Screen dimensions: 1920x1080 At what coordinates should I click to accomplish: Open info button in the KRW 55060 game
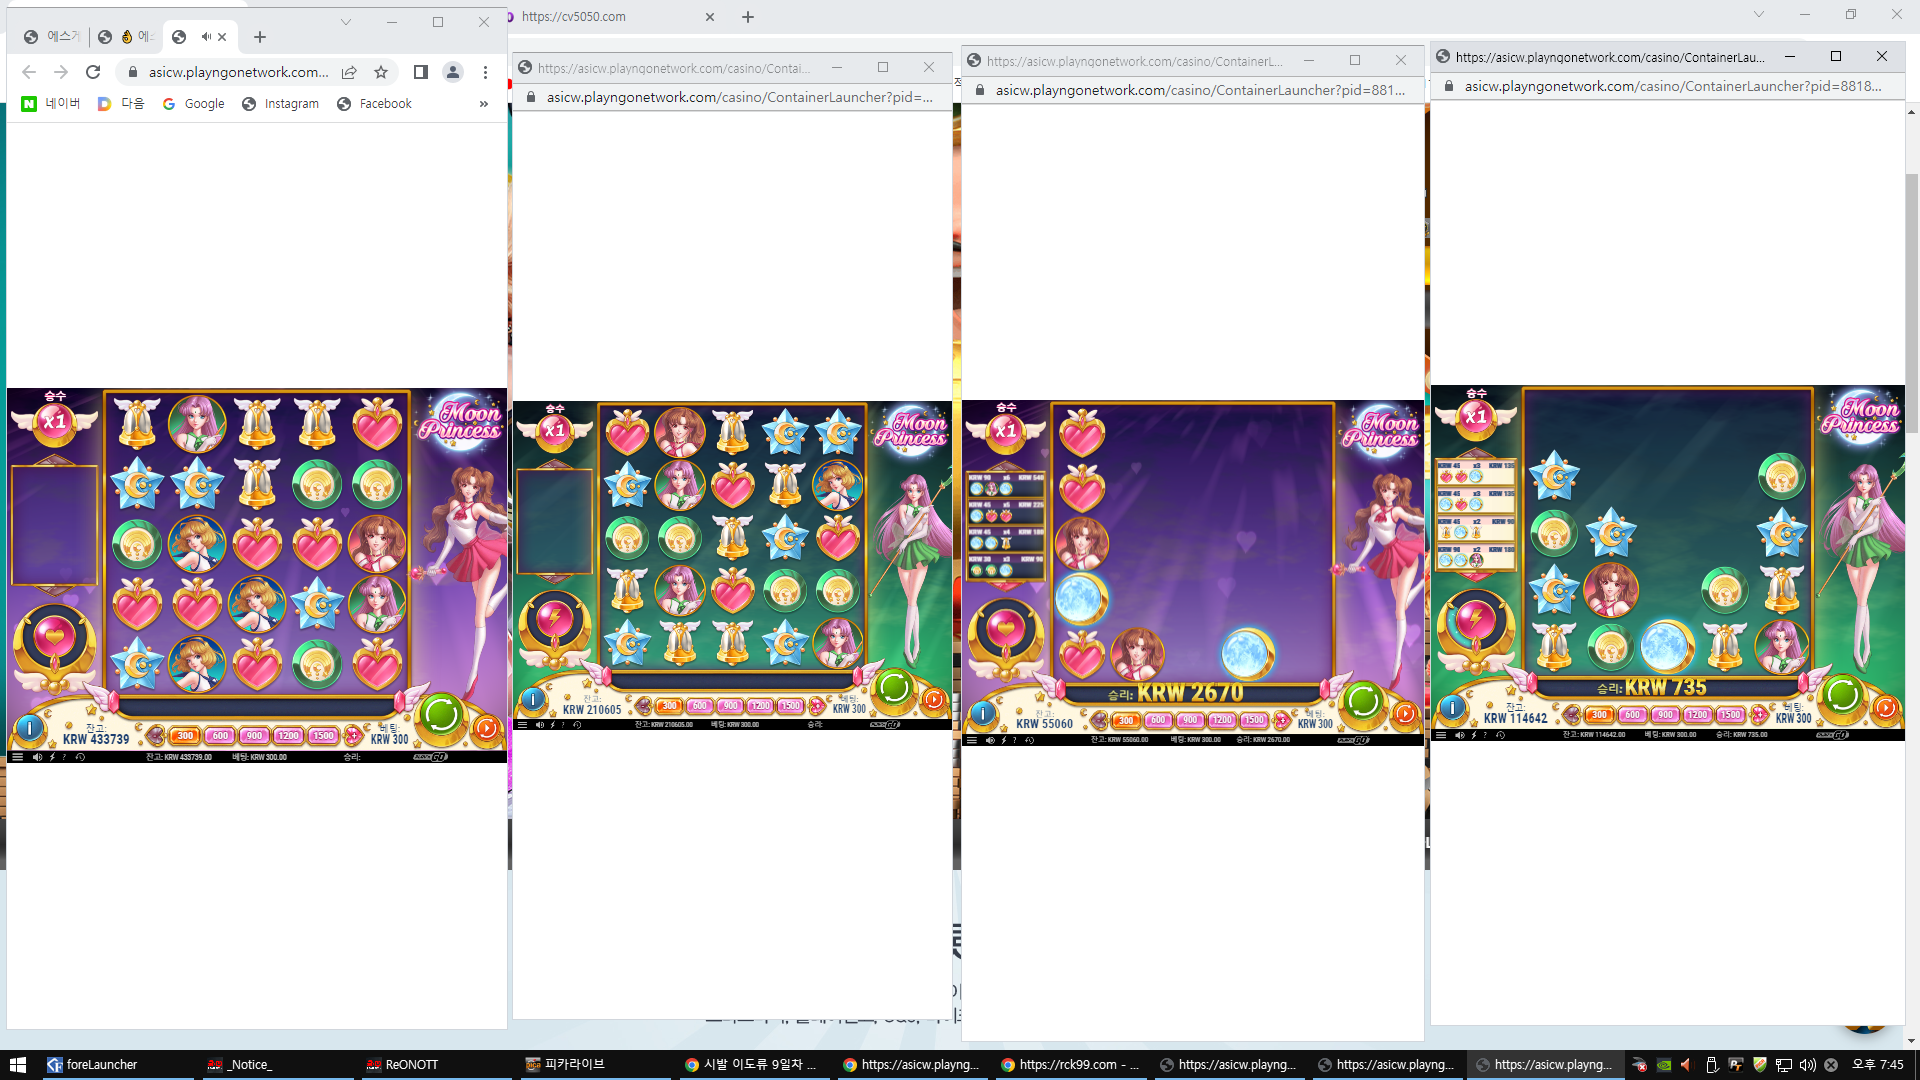pos(983,713)
